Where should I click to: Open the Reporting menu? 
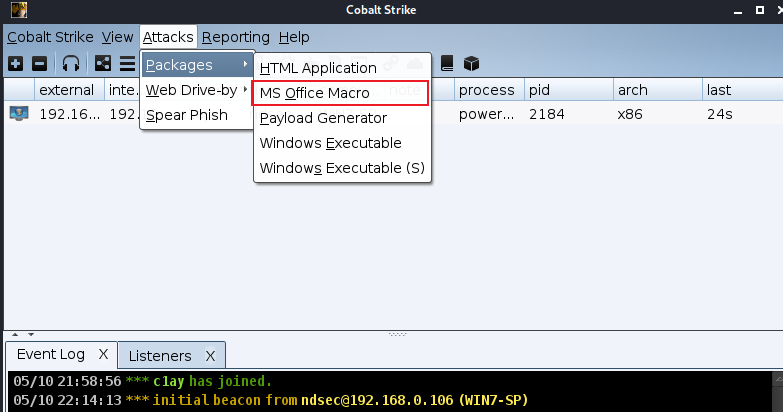236,37
